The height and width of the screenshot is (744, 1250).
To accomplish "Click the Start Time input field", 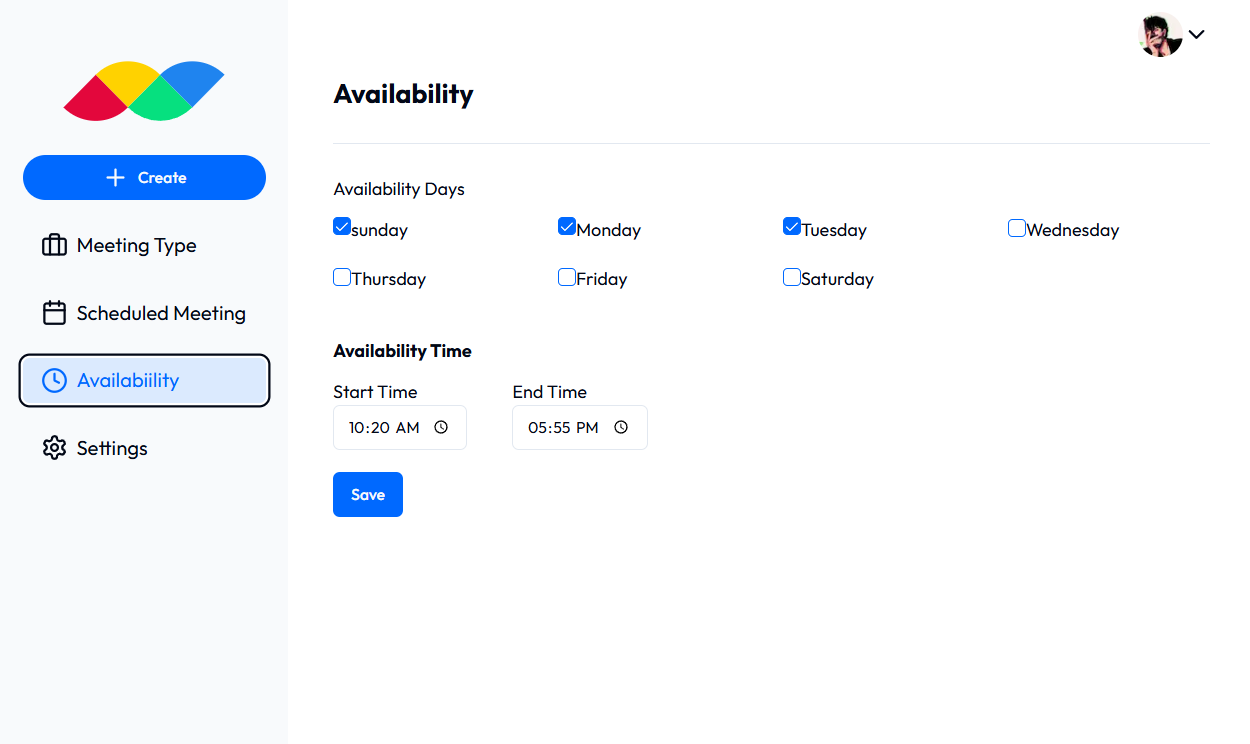I will tap(384, 427).
